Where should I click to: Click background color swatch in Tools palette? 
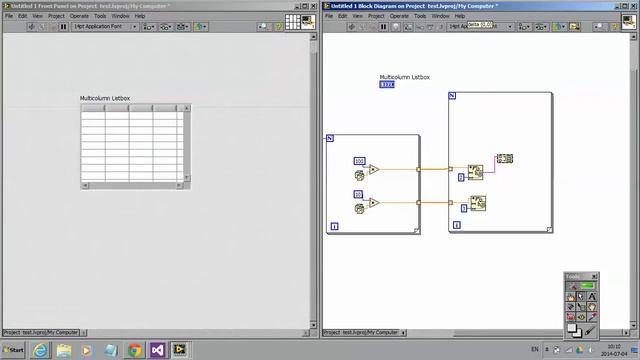[x=577, y=333]
